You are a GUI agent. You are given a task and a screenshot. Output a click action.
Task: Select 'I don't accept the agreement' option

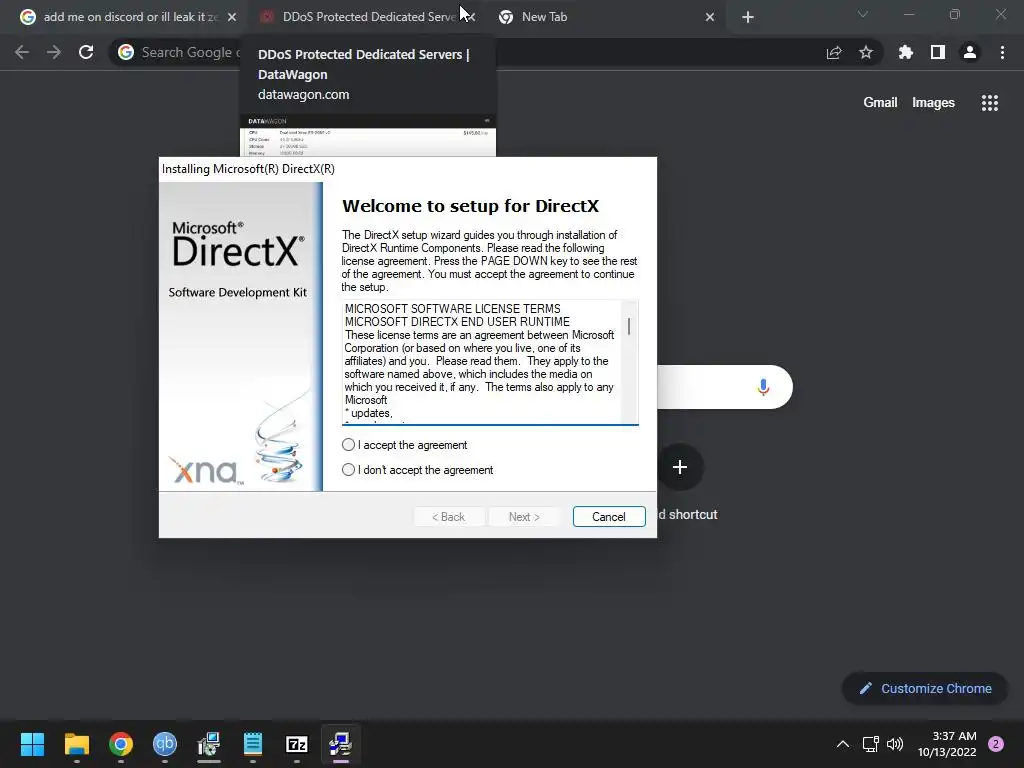(348, 470)
